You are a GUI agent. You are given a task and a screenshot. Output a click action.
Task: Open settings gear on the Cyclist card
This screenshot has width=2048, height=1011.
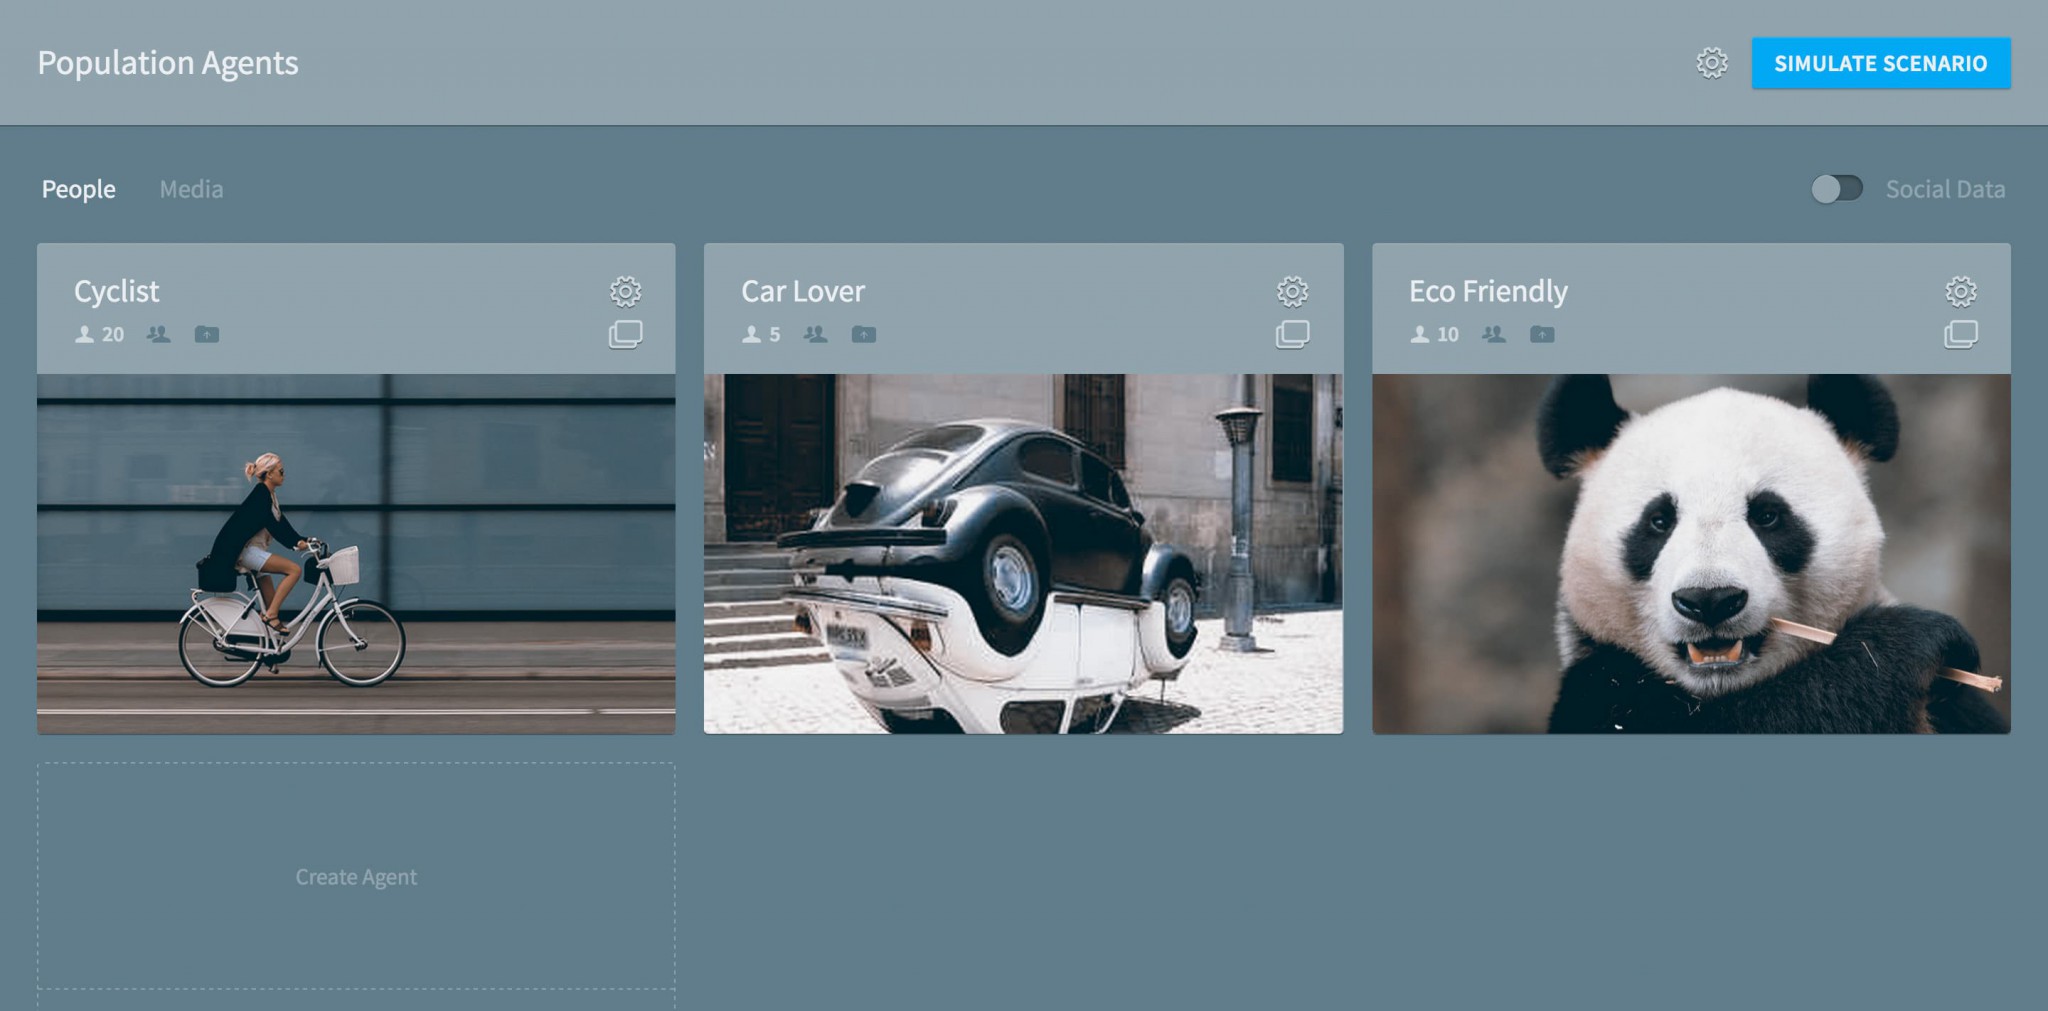point(625,292)
